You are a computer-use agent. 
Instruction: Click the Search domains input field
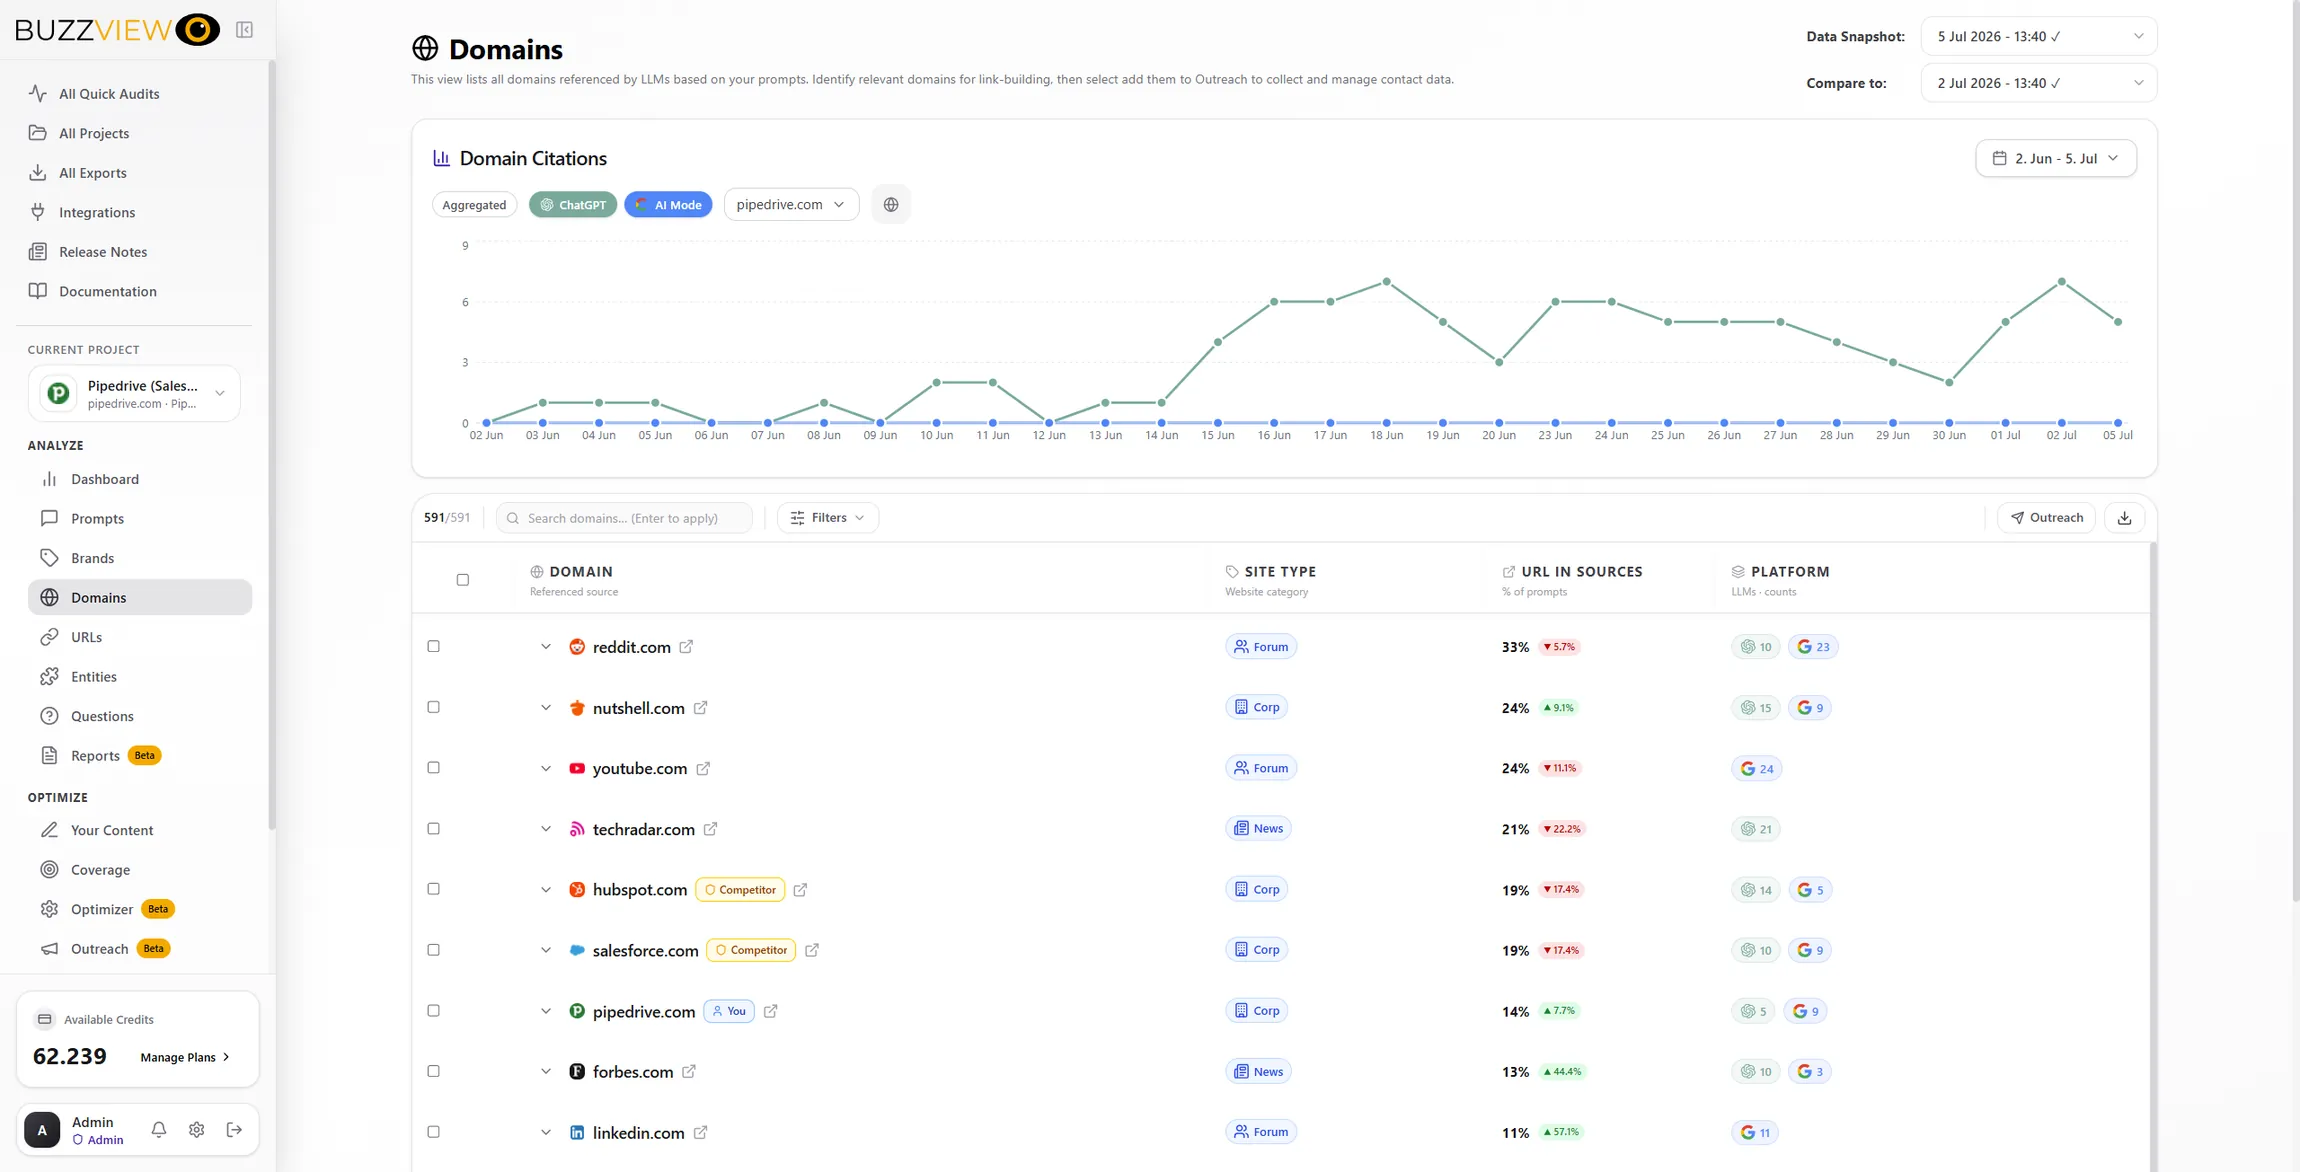coord(625,518)
